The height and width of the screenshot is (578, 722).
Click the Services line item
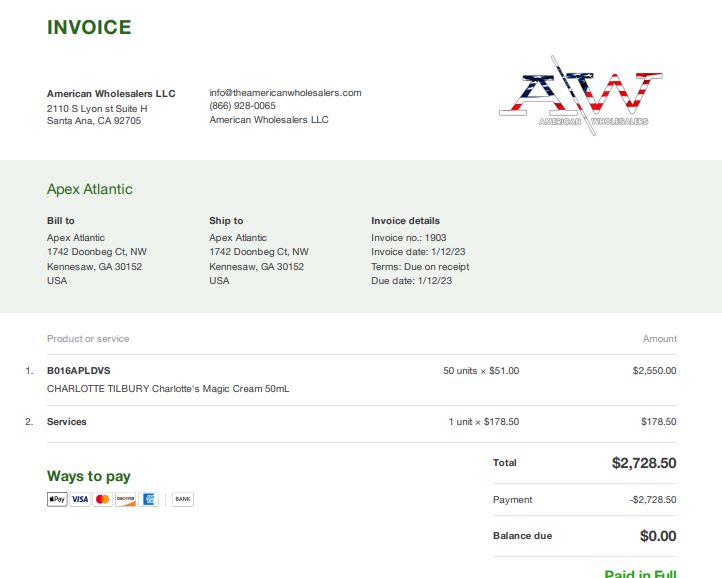(67, 422)
